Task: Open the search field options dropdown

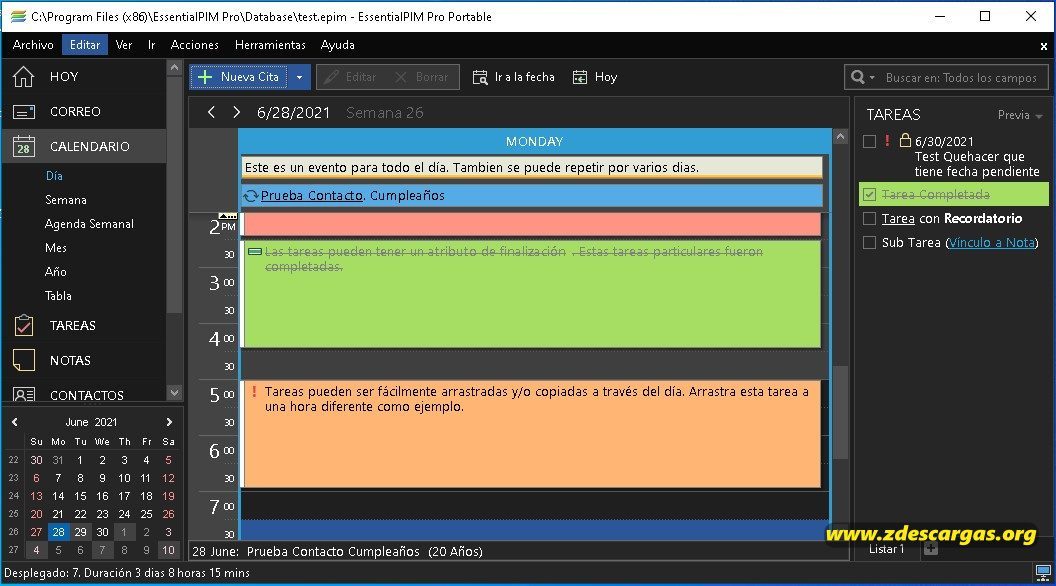Action: pos(872,77)
